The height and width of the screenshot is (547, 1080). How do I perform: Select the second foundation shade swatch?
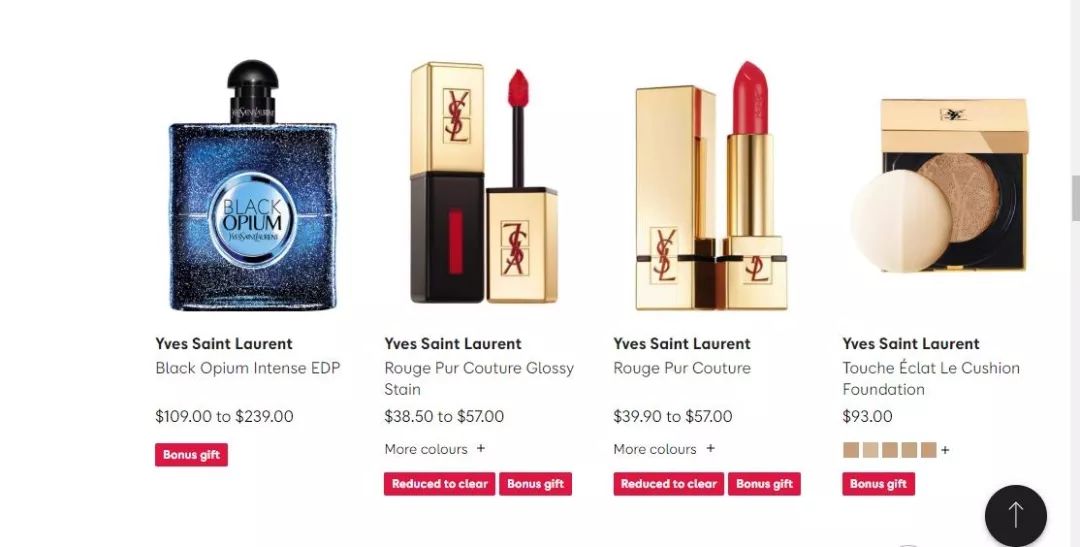pyautogui.click(x=870, y=450)
